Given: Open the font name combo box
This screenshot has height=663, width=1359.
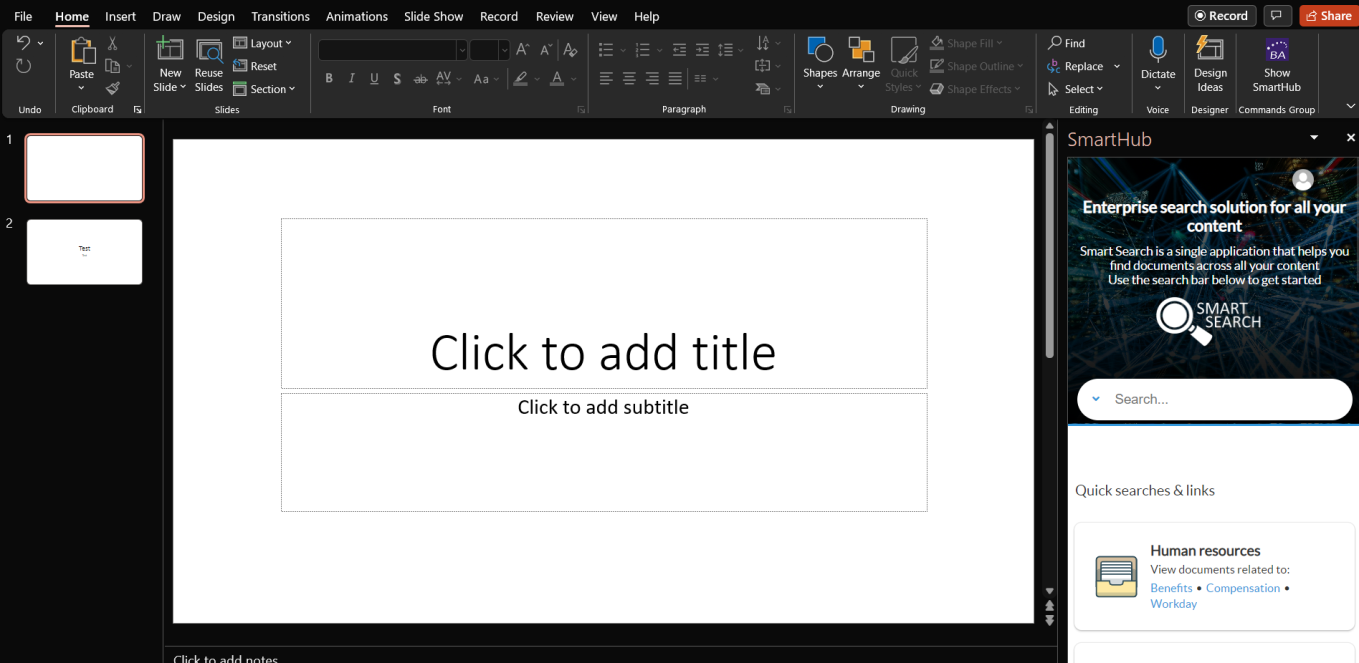Looking at the screenshot, I should click(x=392, y=50).
